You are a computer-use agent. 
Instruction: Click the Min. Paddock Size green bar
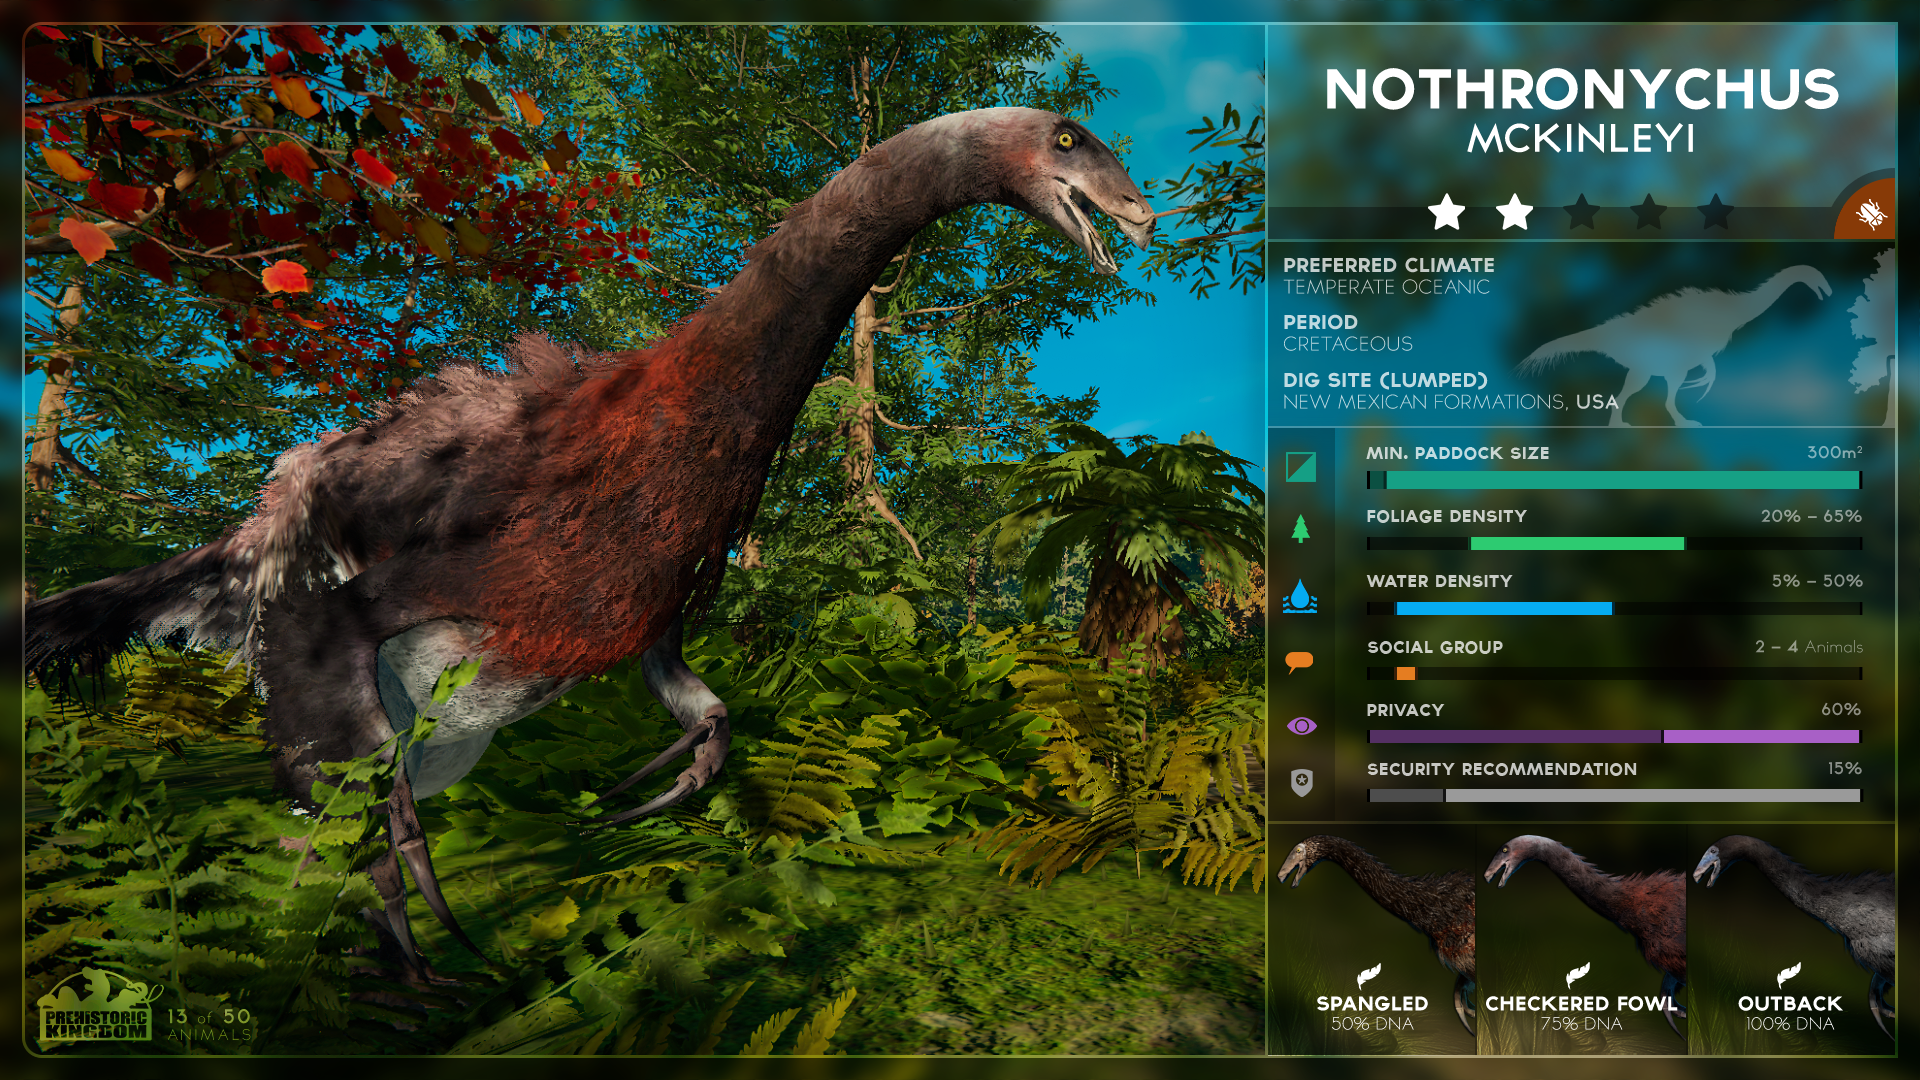[1614, 480]
